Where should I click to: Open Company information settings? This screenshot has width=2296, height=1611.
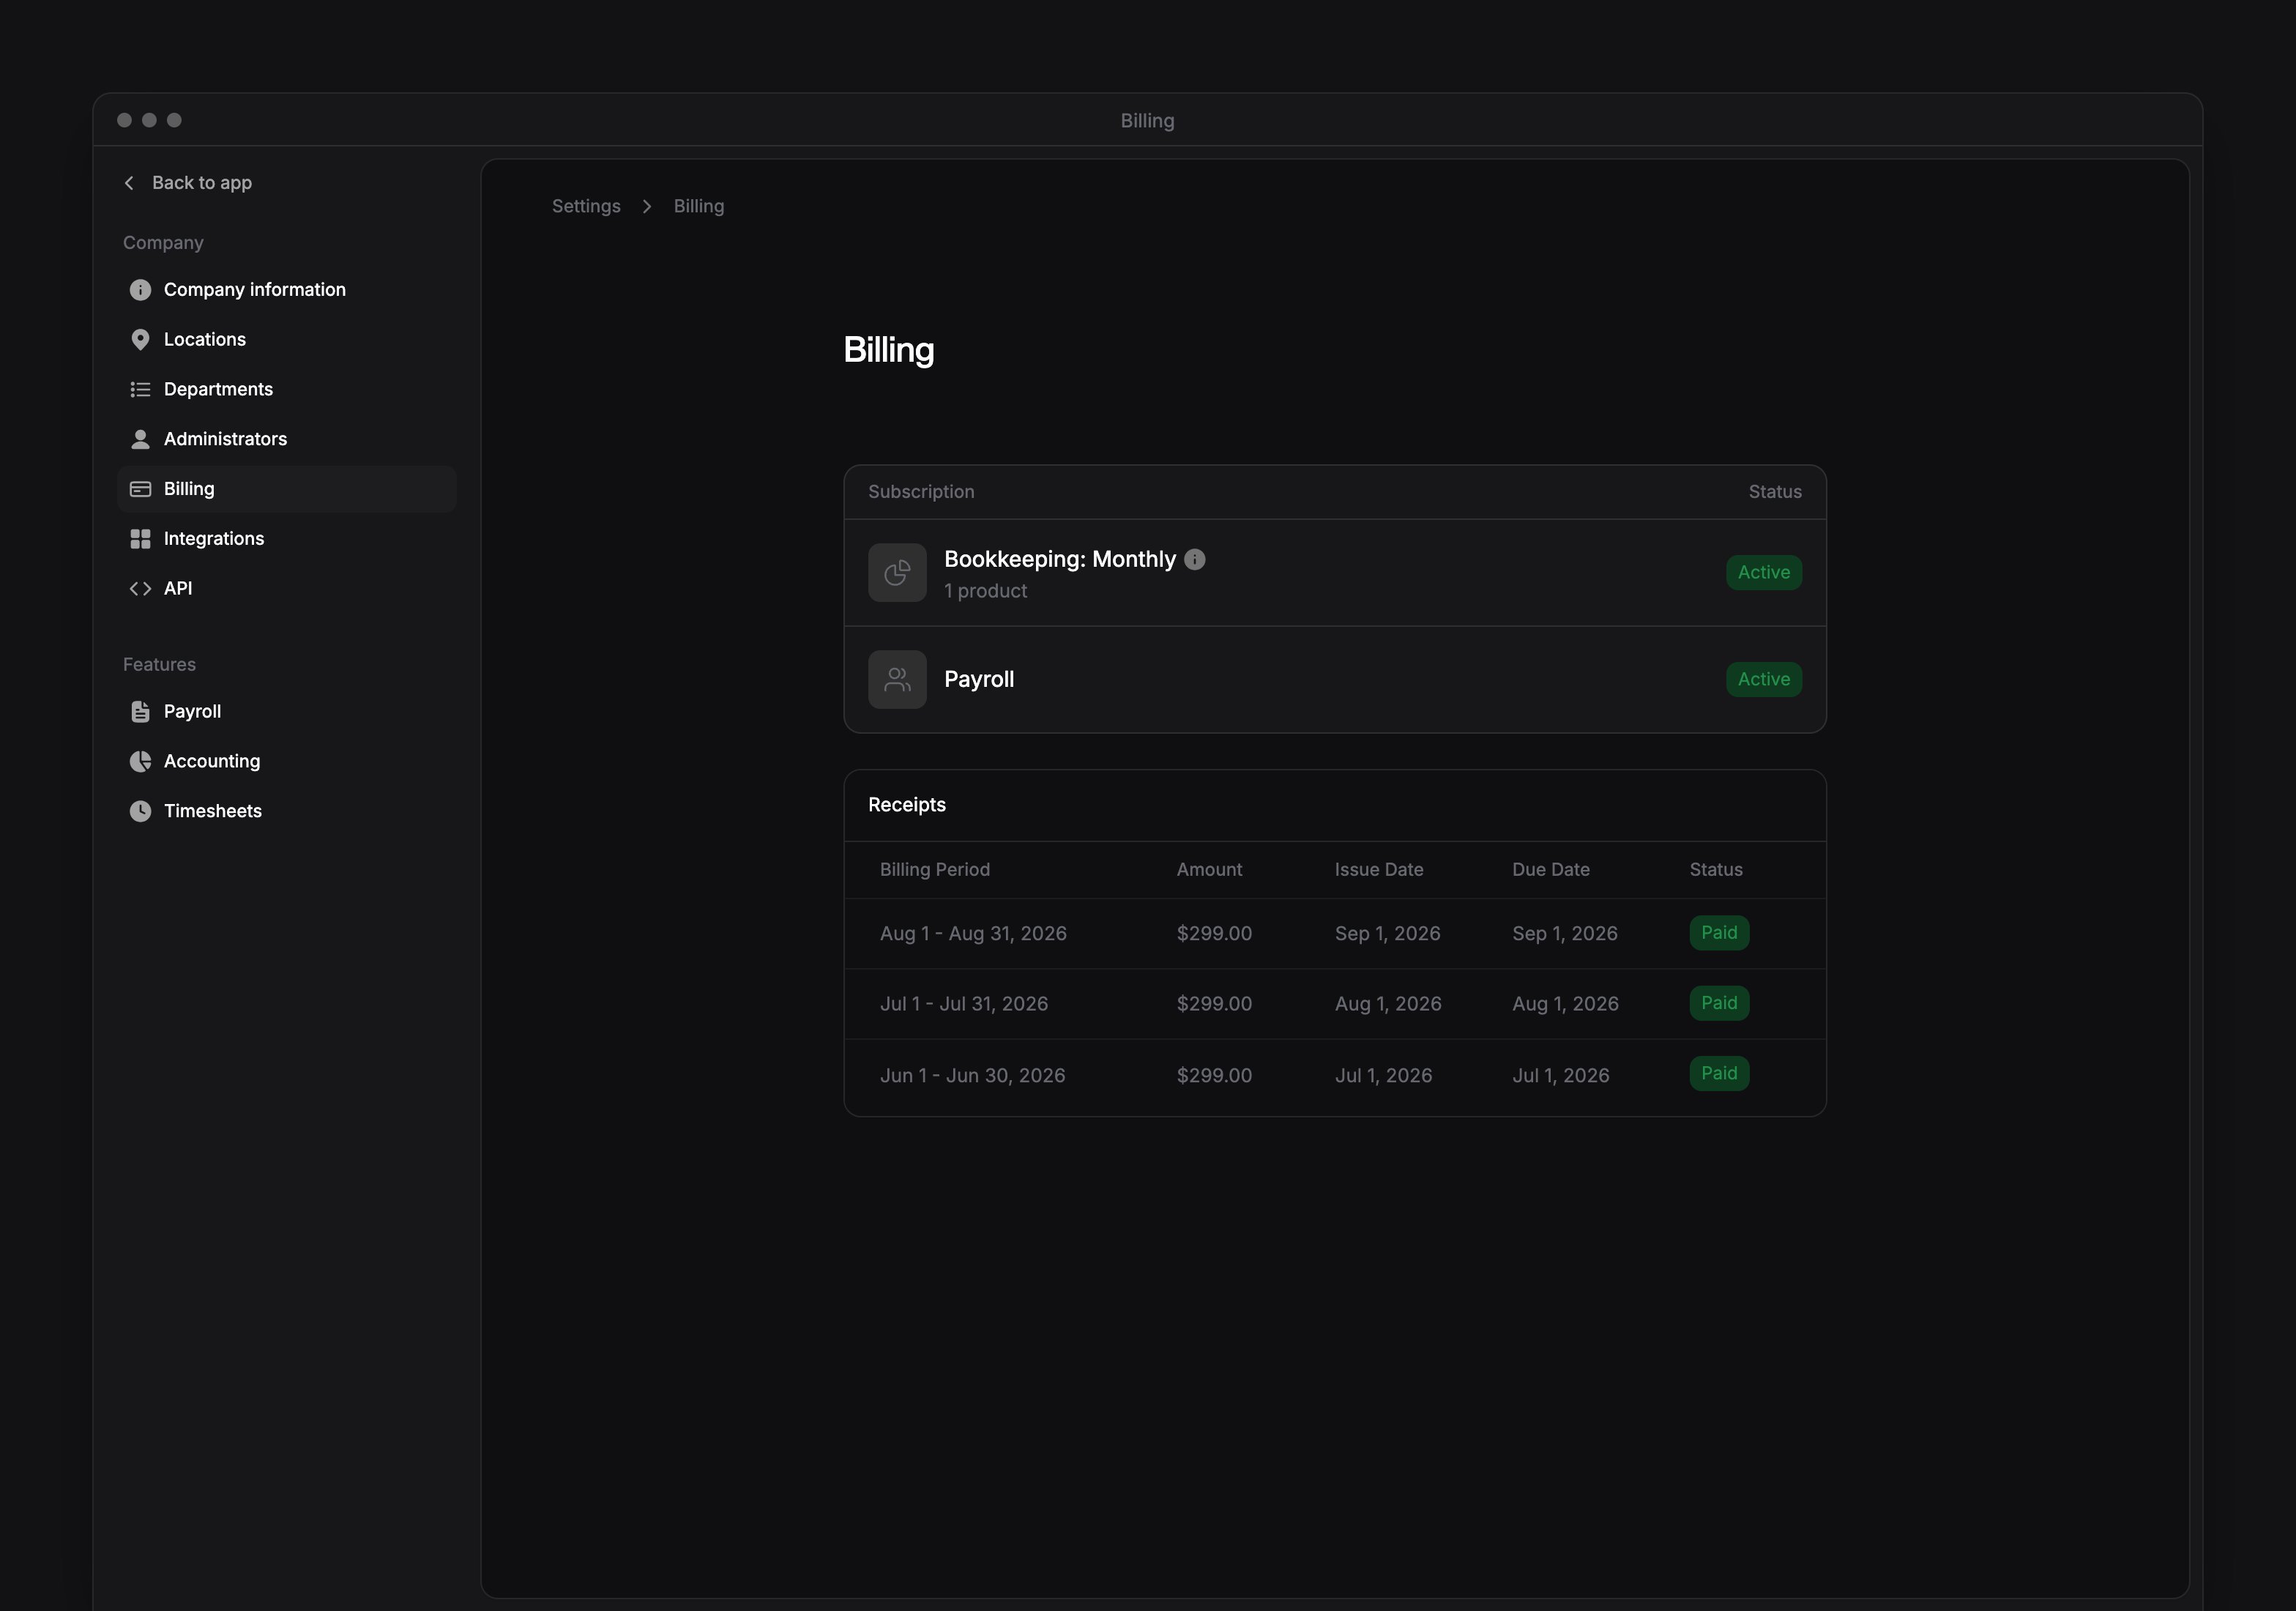(287, 289)
